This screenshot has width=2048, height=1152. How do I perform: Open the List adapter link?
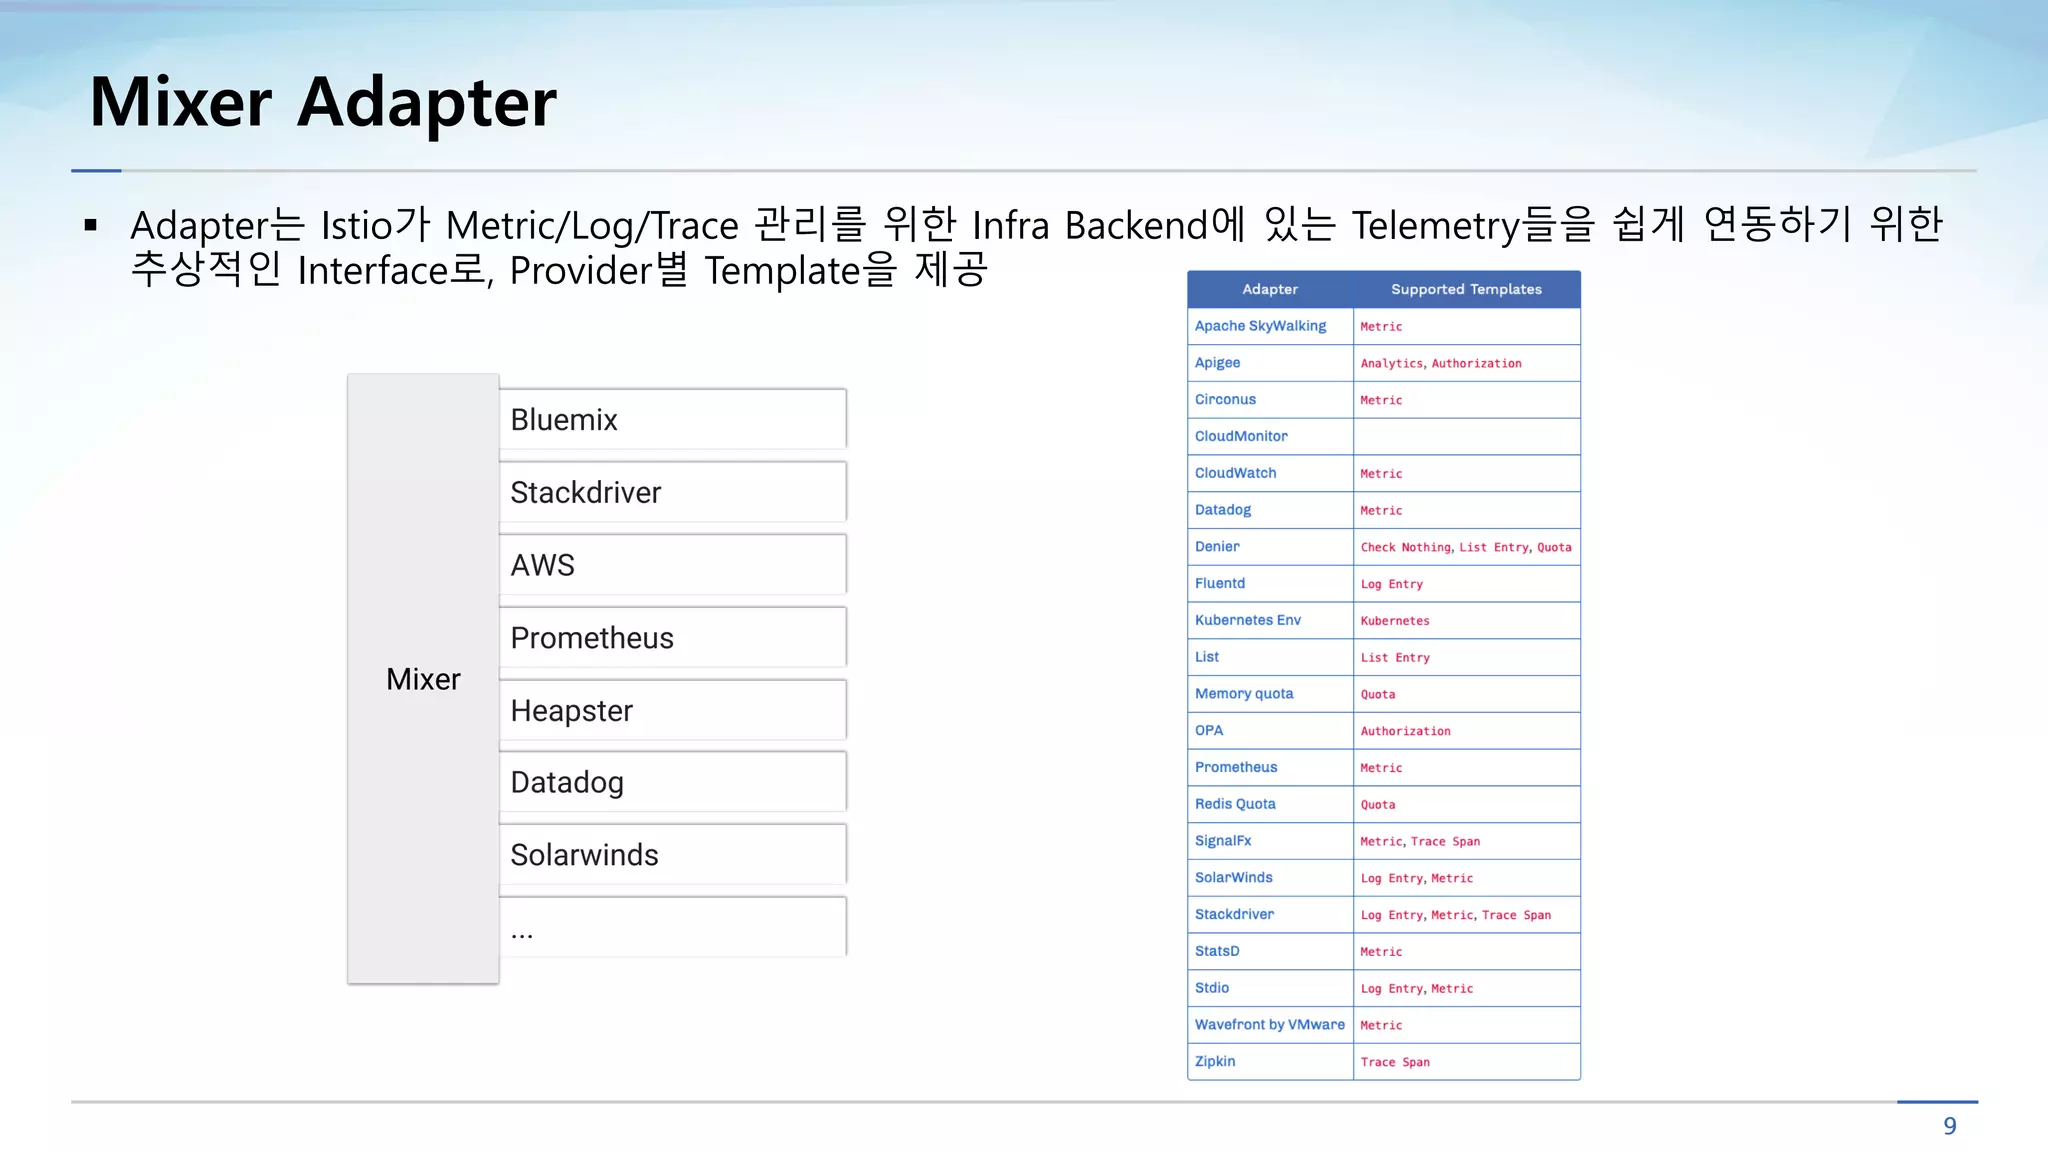click(1207, 657)
